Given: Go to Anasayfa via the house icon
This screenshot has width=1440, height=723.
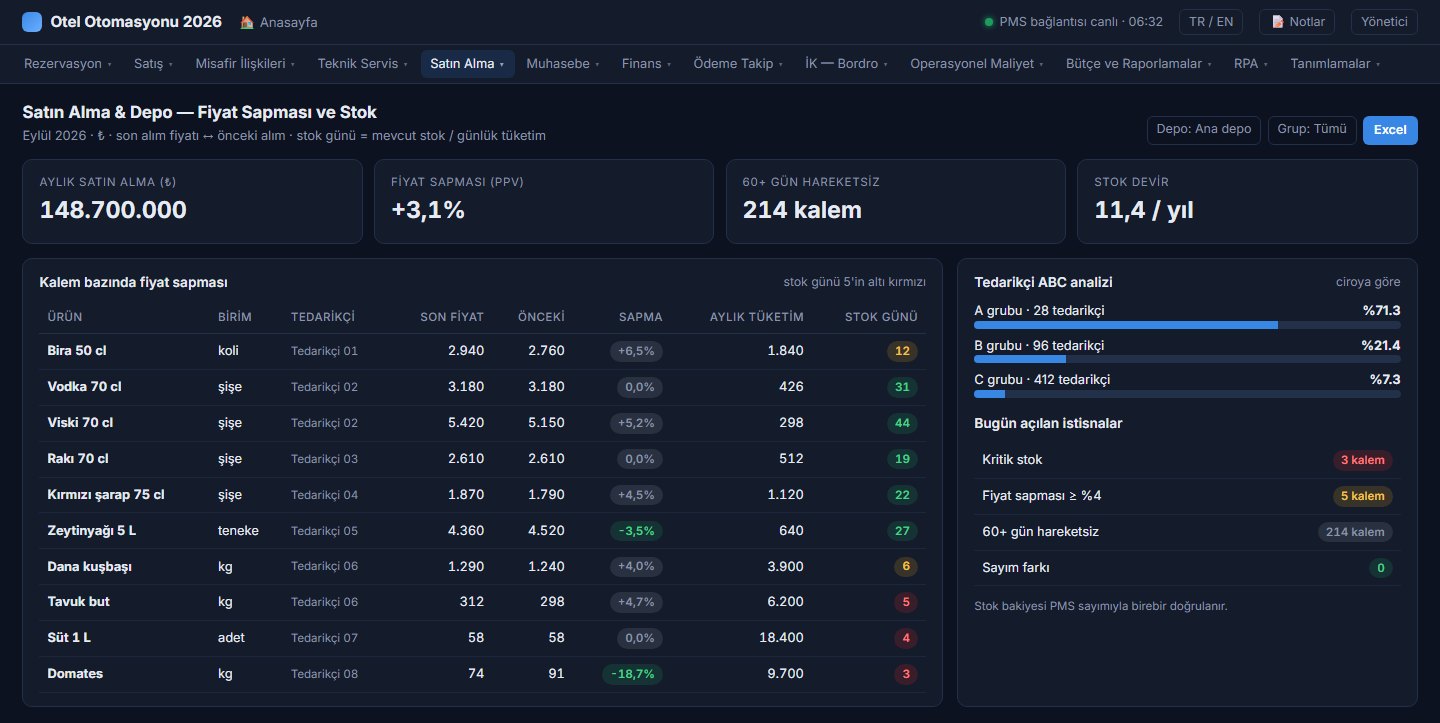Looking at the screenshot, I should (247, 22).
